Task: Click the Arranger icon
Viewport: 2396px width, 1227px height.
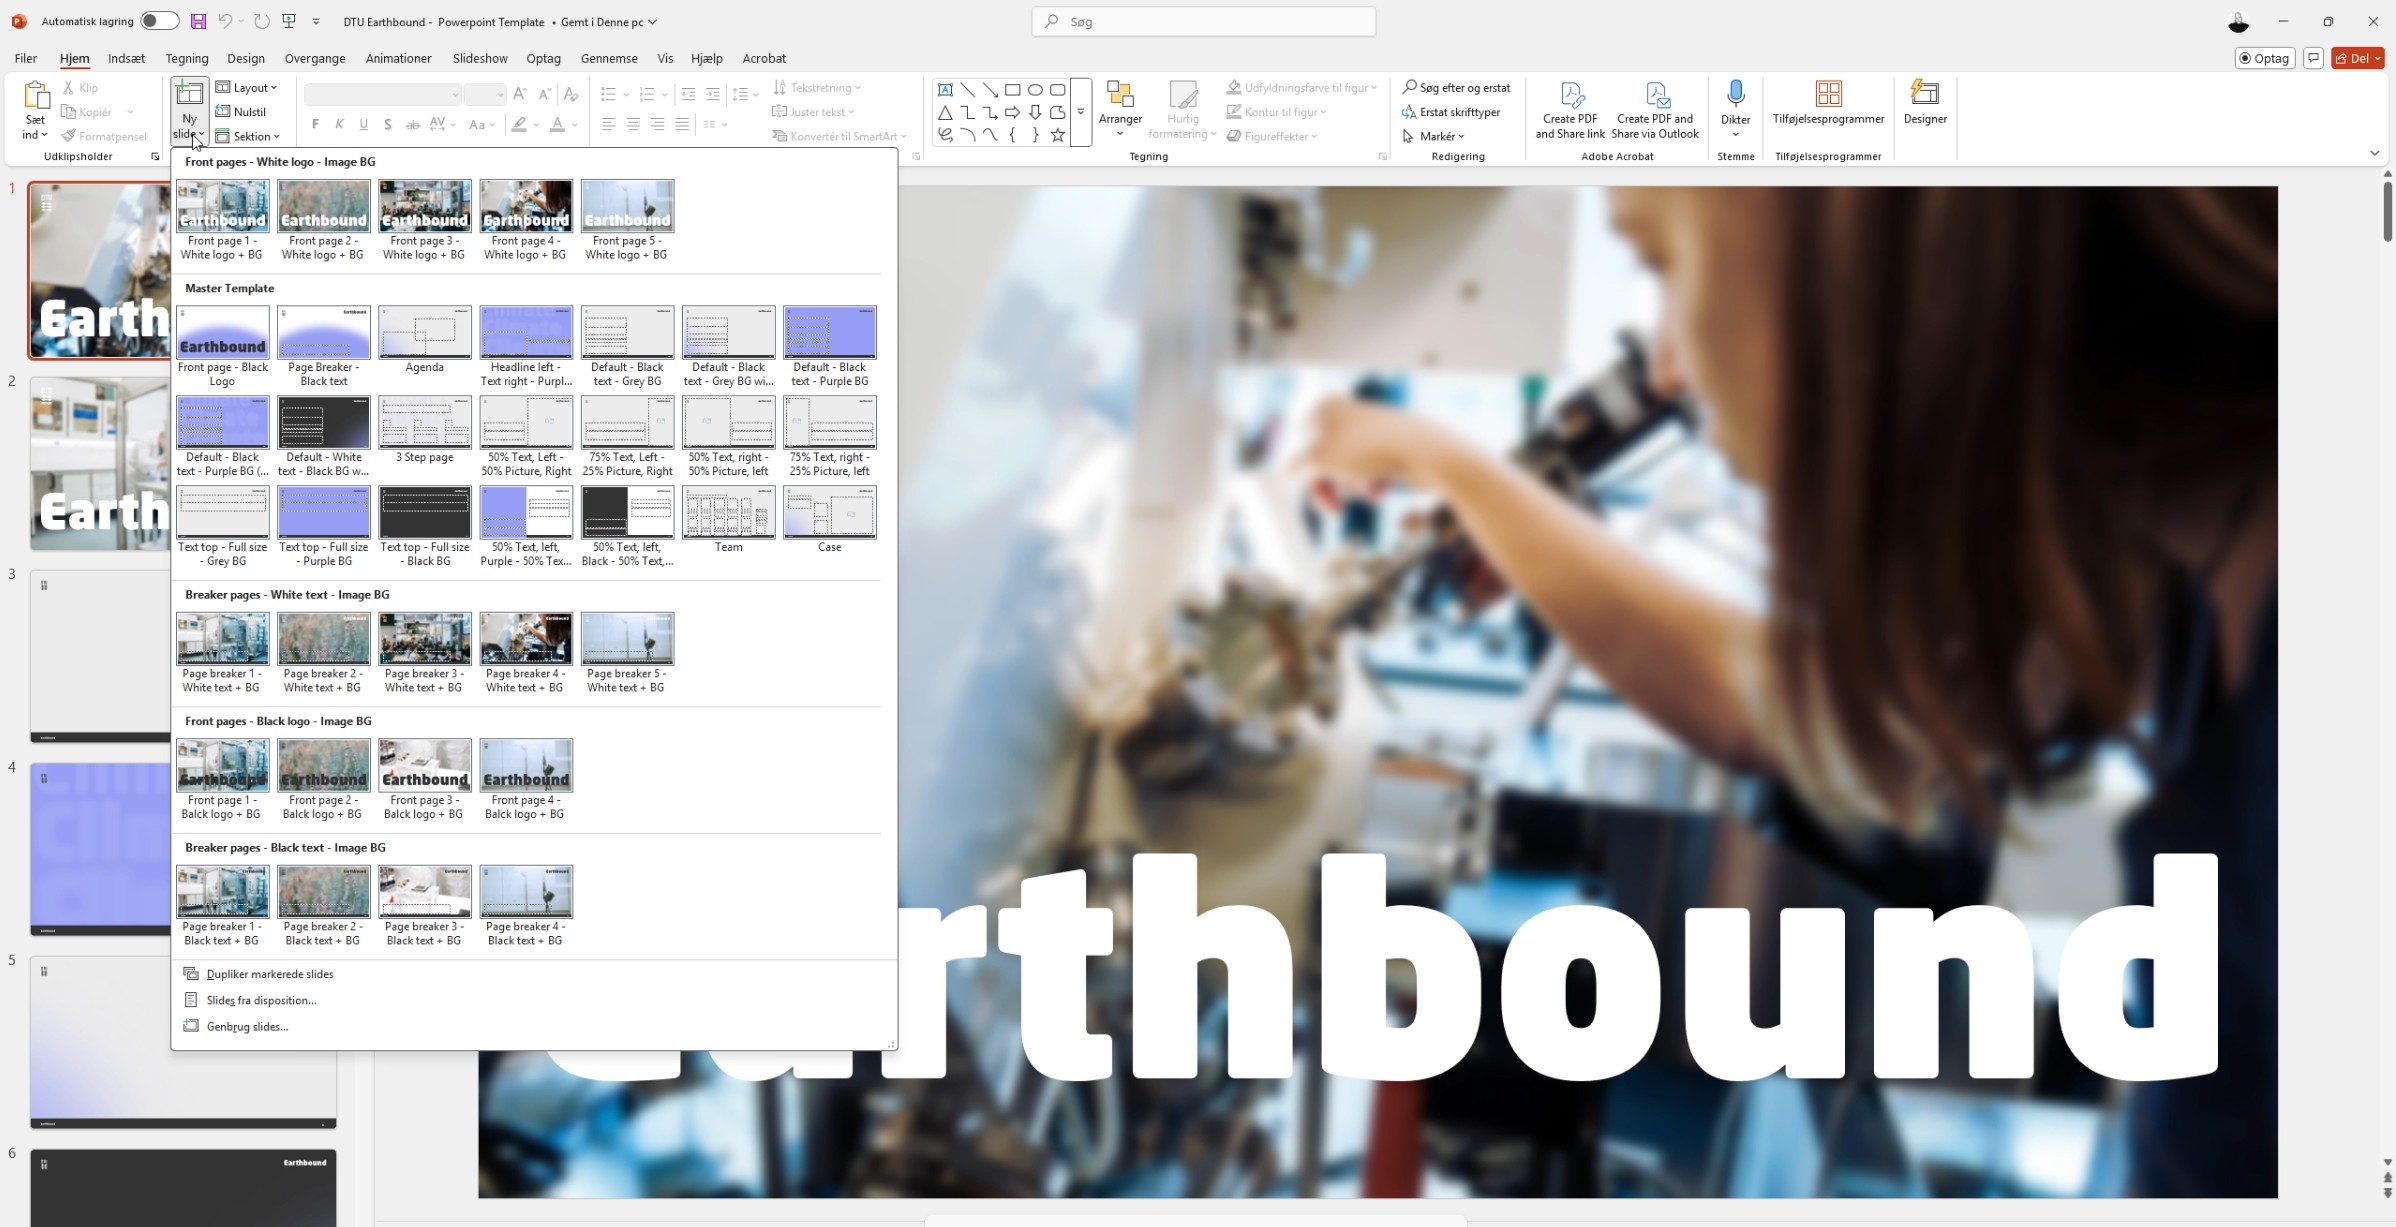Action: point(1120,95)
